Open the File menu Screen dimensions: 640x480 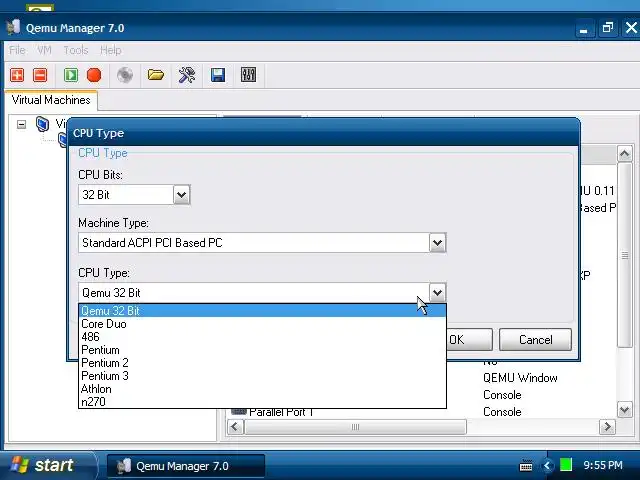17,50
